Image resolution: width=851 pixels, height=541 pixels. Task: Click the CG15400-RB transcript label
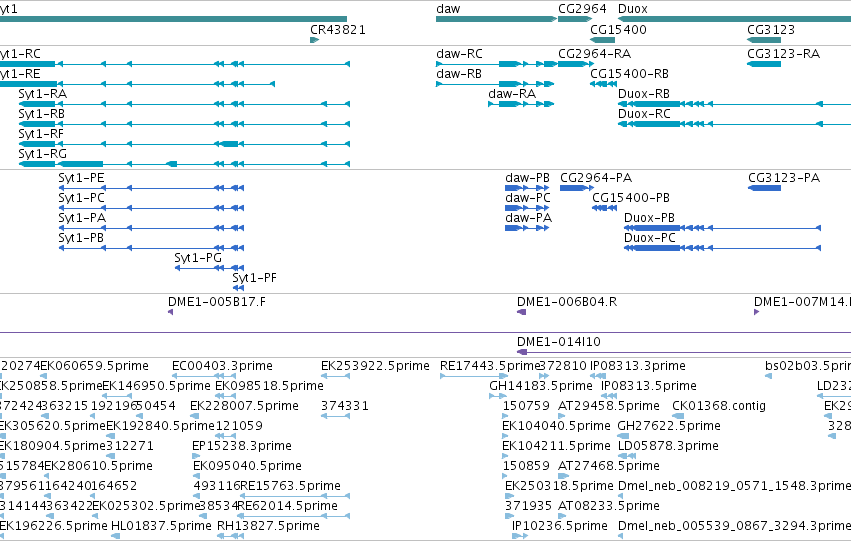point(630,74)
